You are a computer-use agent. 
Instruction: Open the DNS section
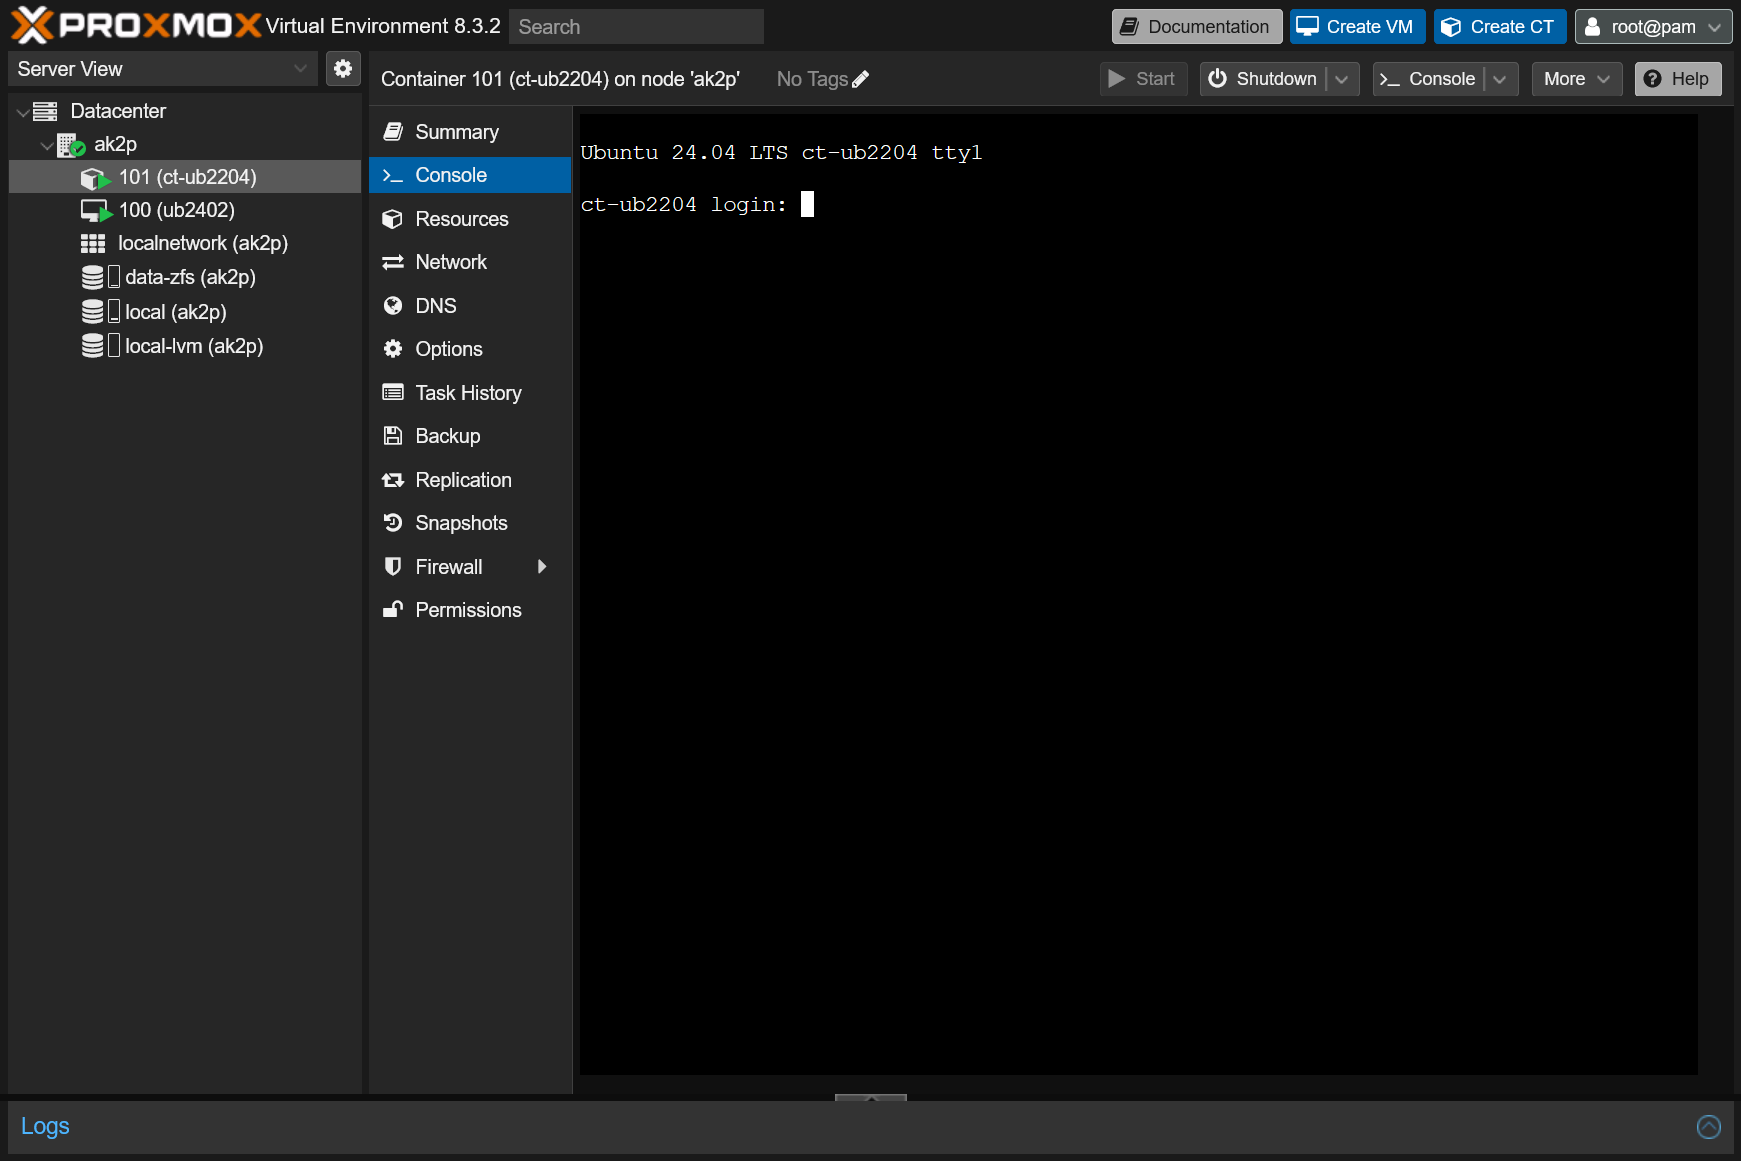coord(470,306)
